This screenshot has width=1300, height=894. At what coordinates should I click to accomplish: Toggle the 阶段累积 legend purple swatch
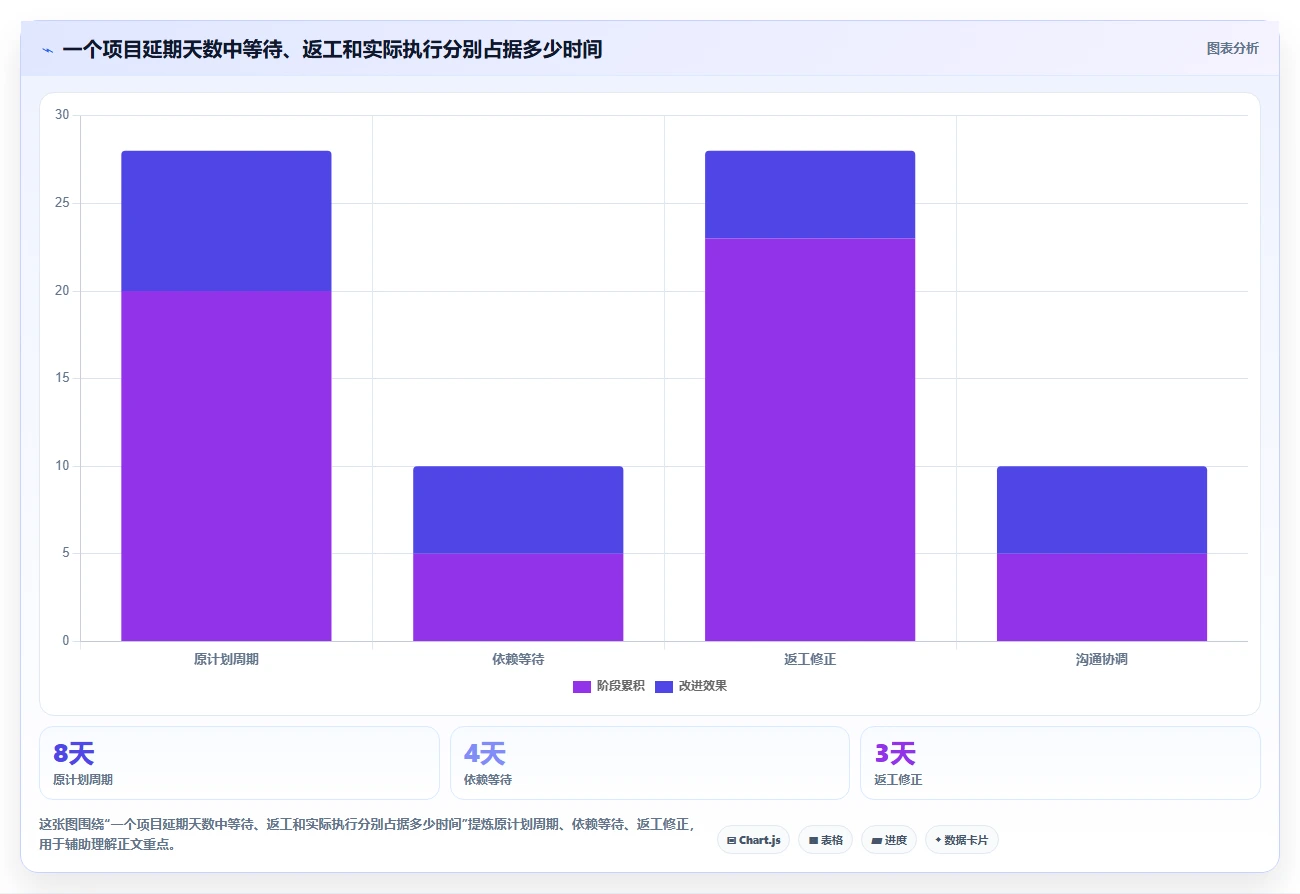point(582,686)
